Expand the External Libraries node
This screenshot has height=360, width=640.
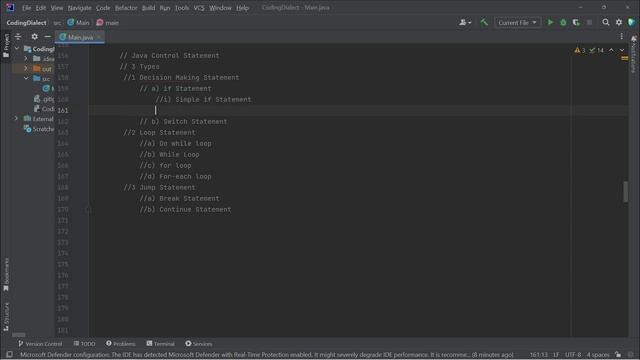point(17,119)
